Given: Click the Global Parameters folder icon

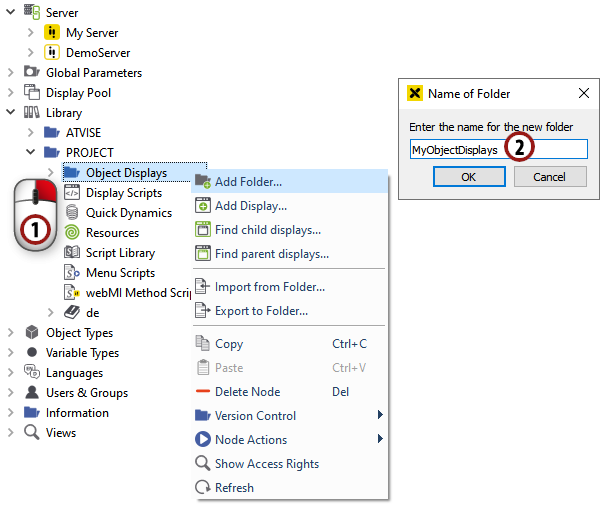Looking at the screenshot, I should point(32,72).
